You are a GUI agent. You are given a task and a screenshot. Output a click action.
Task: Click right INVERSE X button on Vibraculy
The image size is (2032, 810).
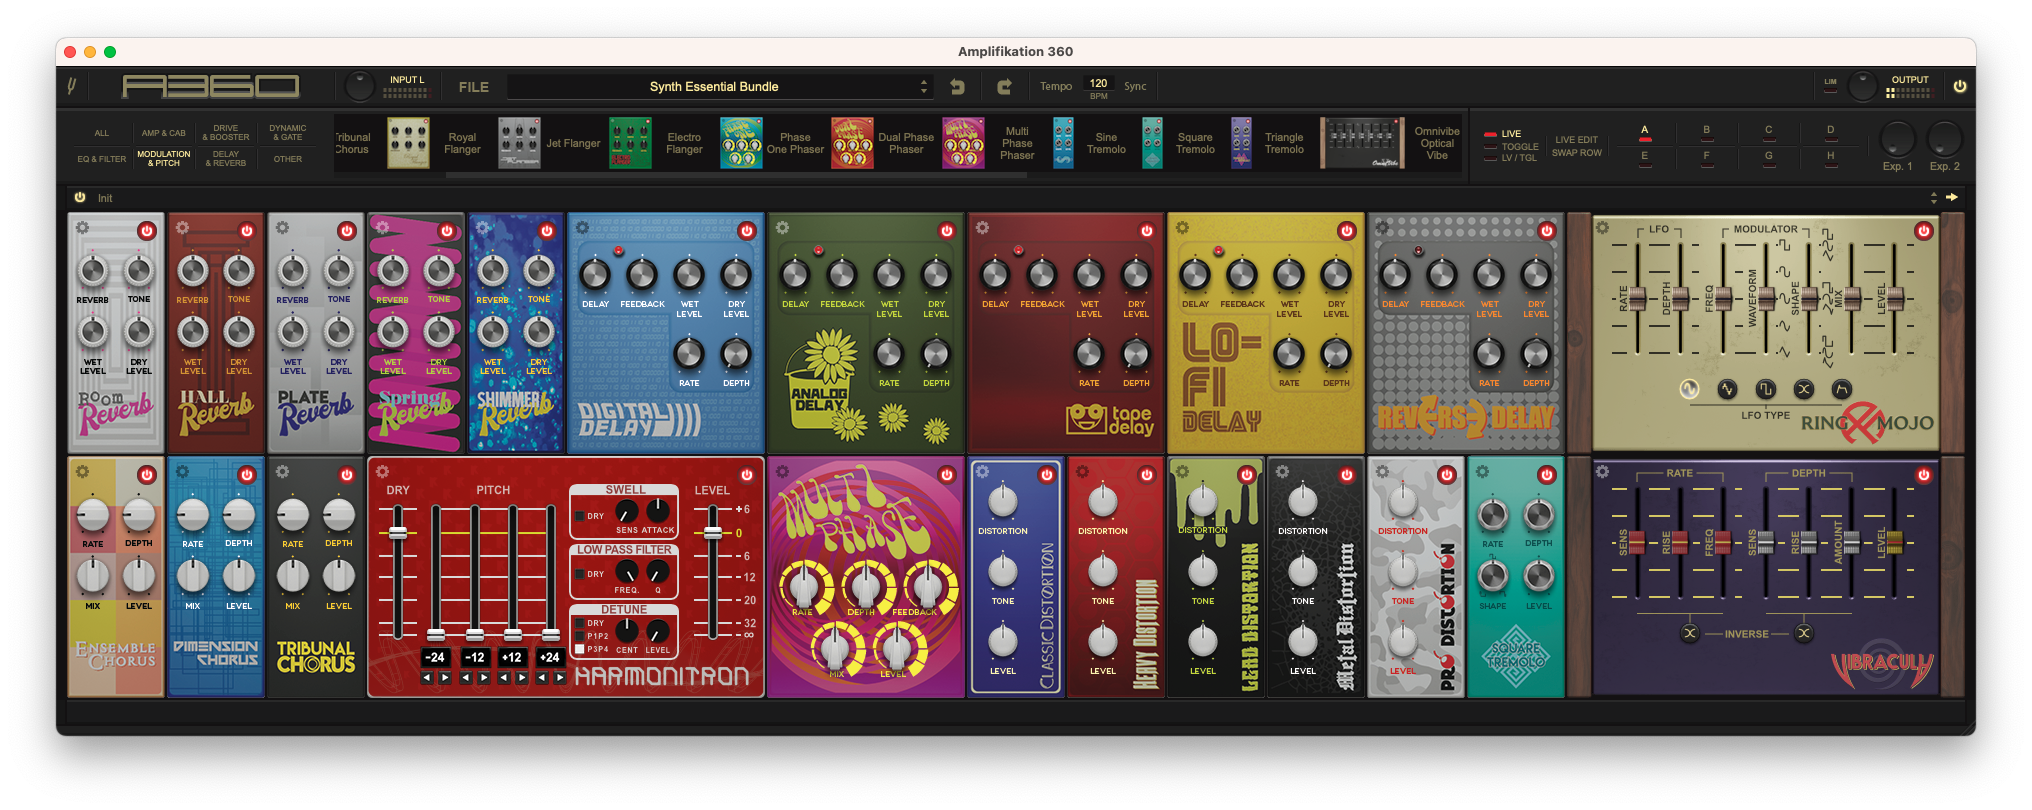tap(1803, 633)
